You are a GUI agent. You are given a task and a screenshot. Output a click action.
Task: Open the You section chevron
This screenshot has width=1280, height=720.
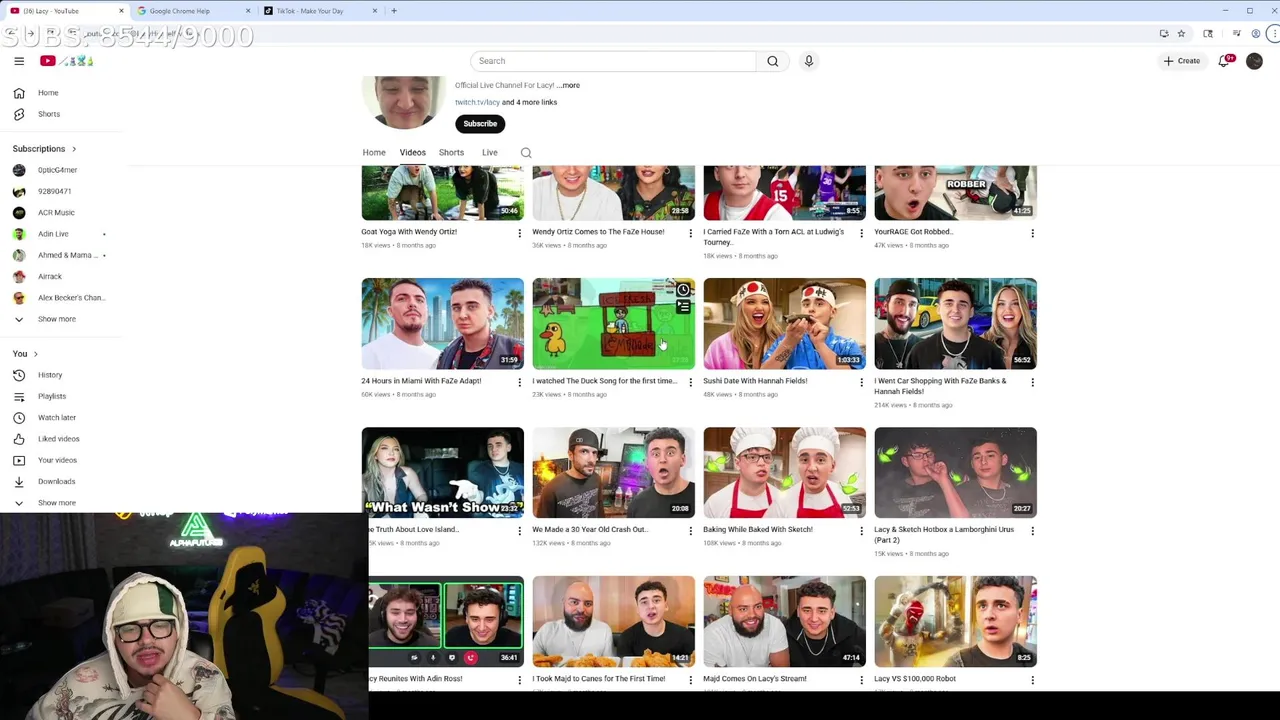(35, 354)
